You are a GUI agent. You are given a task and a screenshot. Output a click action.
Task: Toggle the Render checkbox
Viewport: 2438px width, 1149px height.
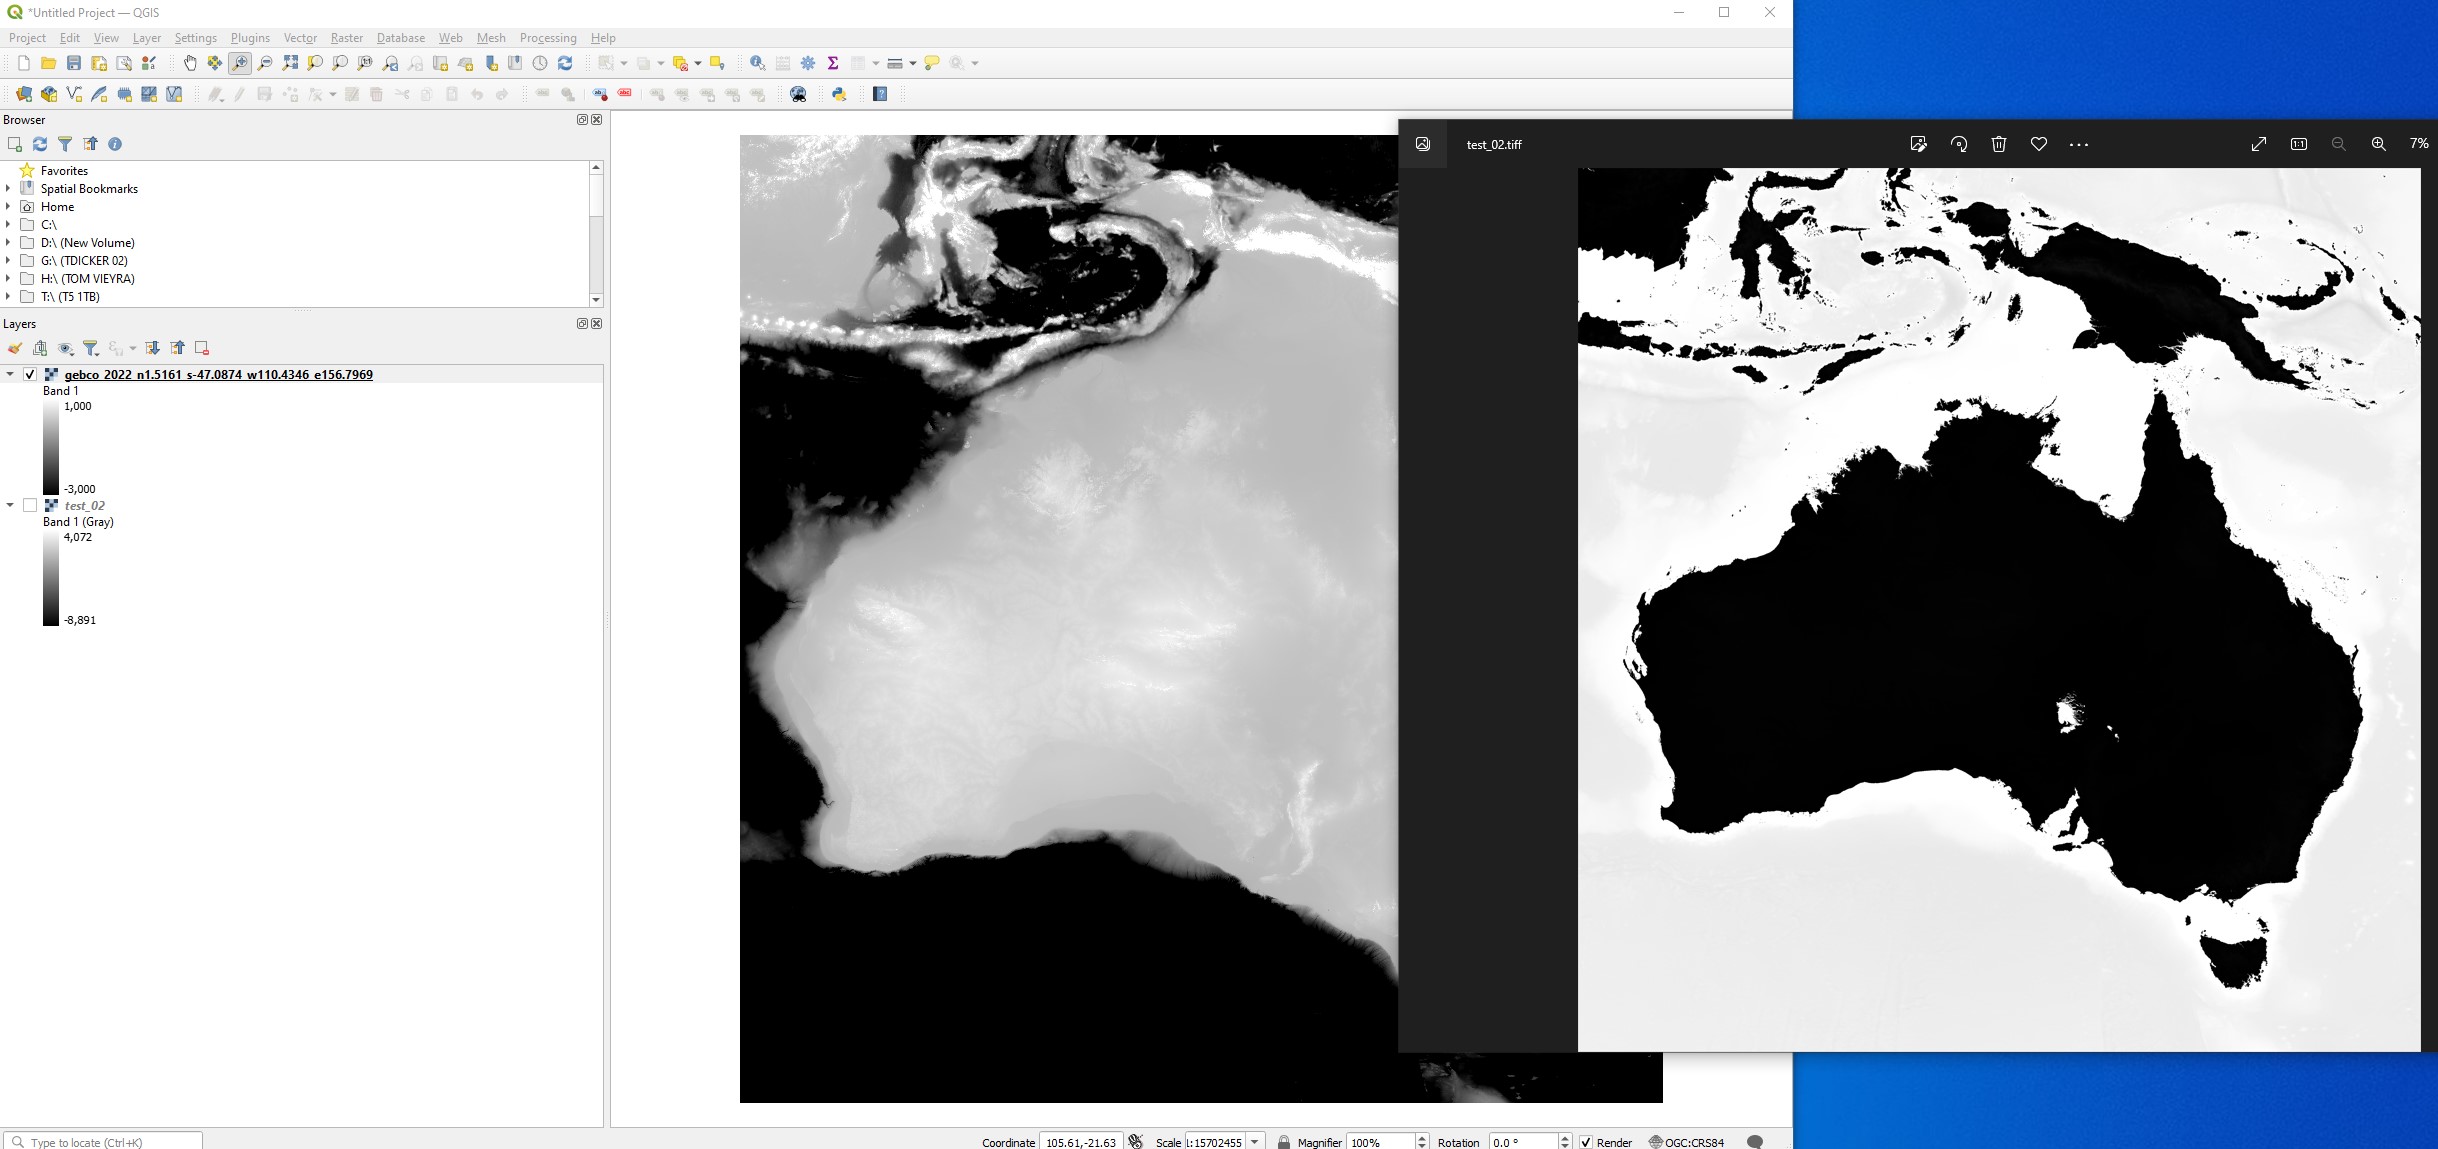pyautogui.click(x=1586, y=1142)
